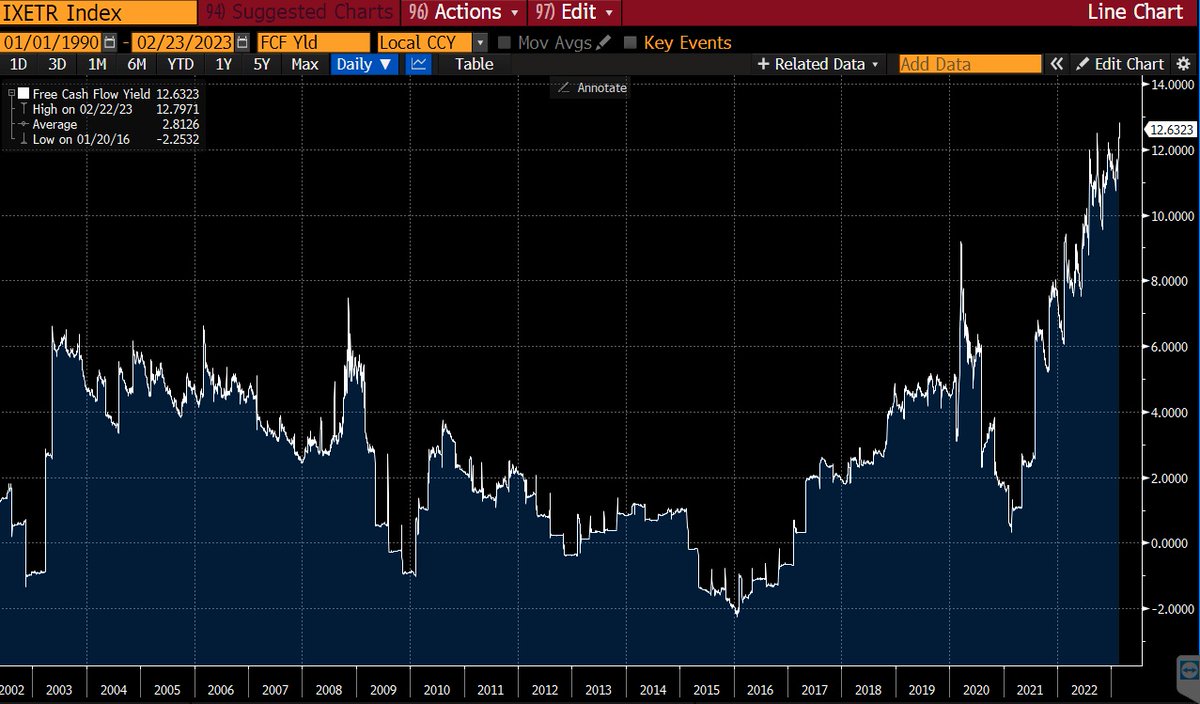
Task: Switch to the YTD tab
Action: click(x=179, y=63)
